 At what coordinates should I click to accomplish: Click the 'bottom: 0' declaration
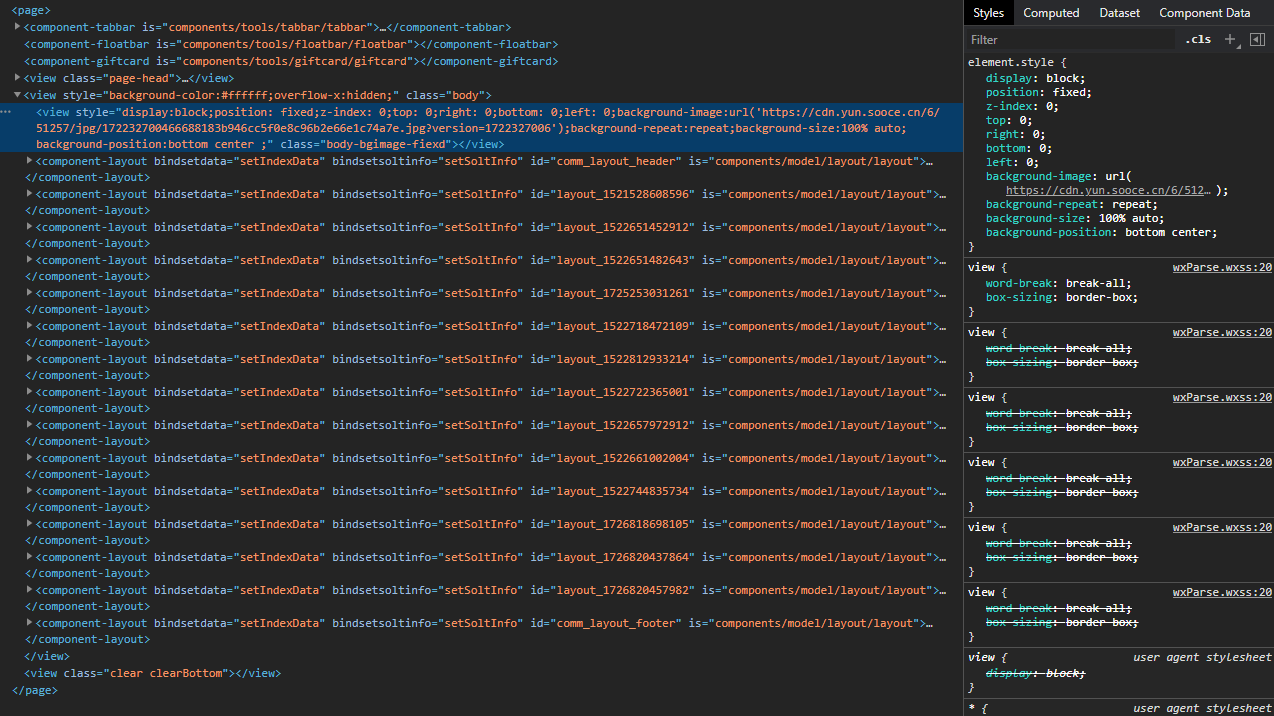(x=1019, y=148)
